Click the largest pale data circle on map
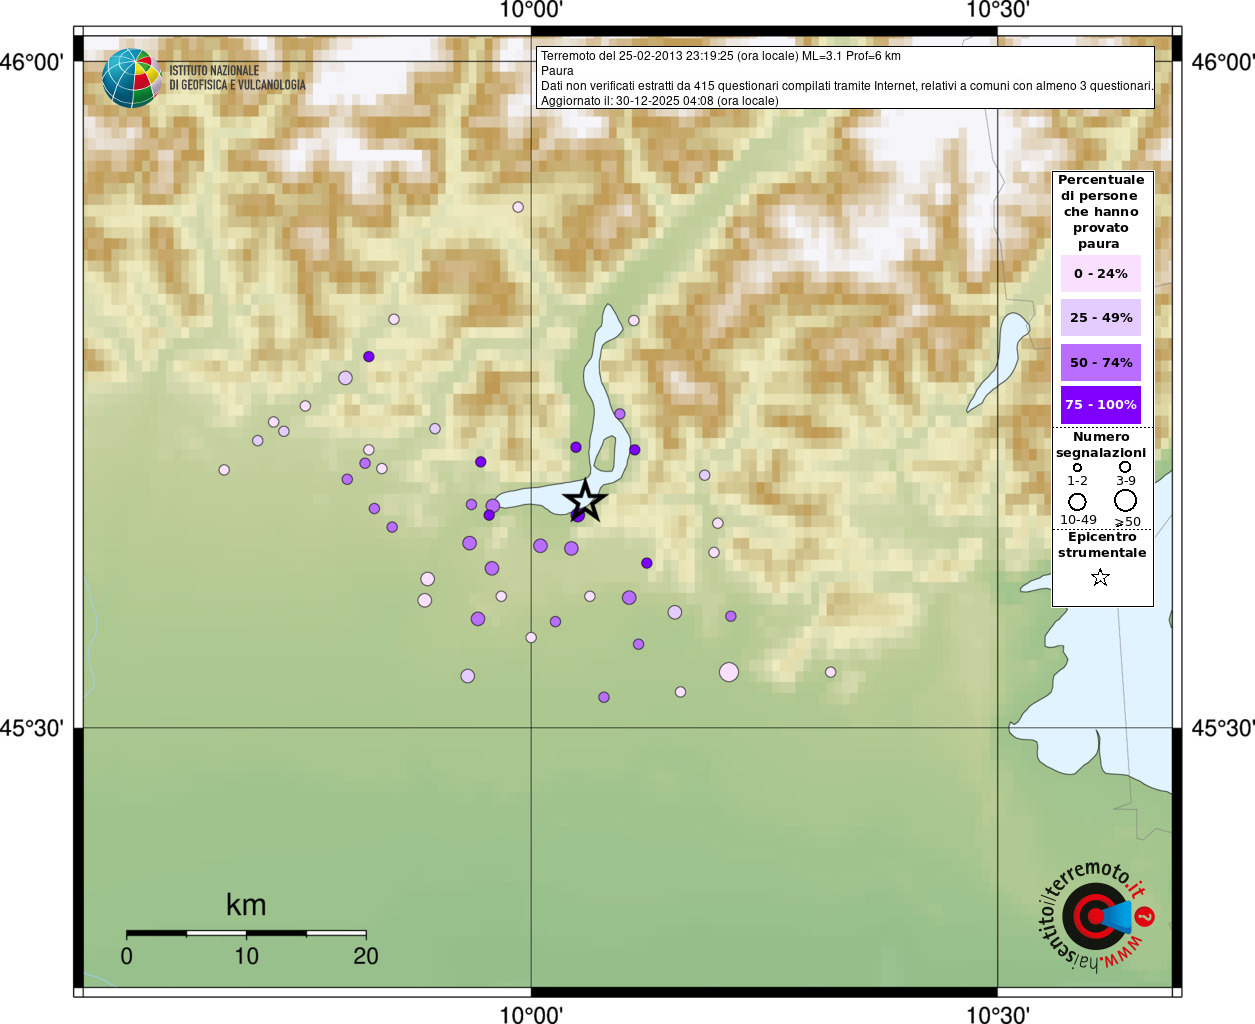Viewport: 1255px width, 1024px height. pyautogui.click(x=729, y=672)
